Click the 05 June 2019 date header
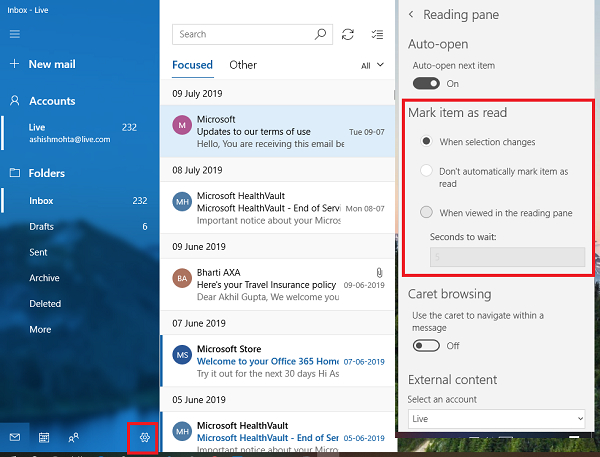The height and width of the screenshot is (457, 600). [x=199, y=400]
